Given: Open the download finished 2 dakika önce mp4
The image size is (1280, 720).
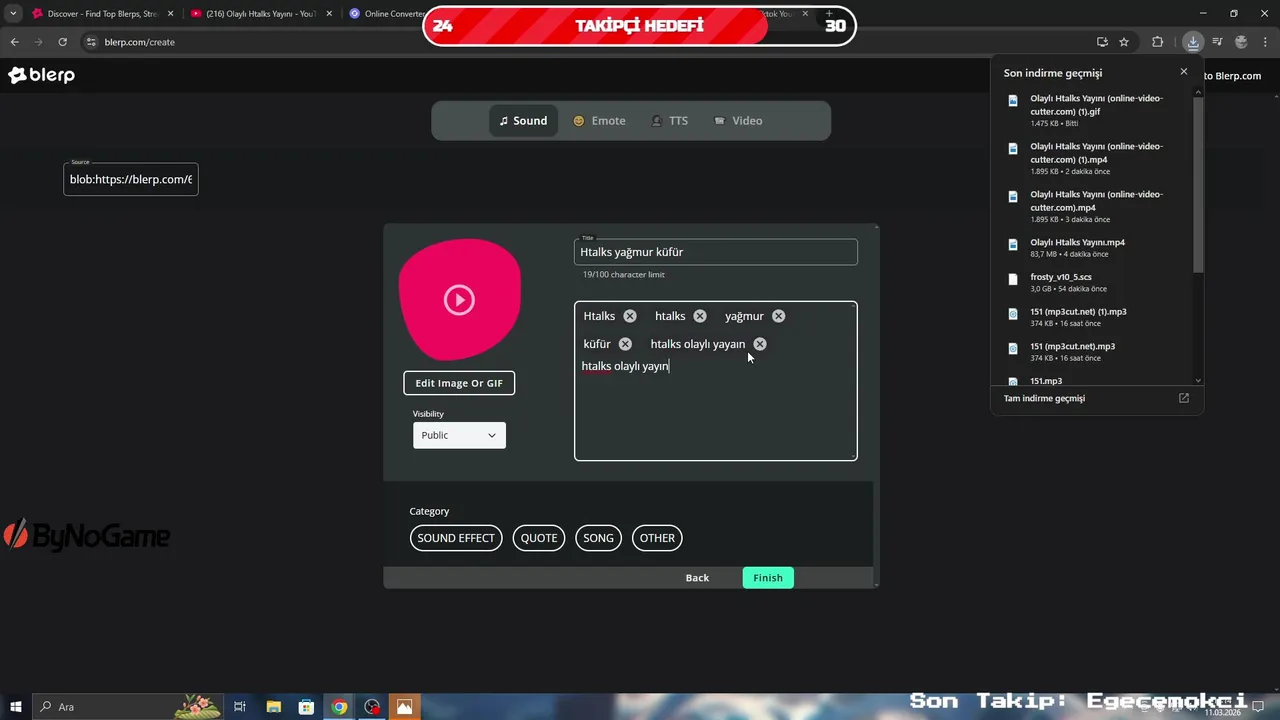Looking at the screenshot, I should 1097,158.
